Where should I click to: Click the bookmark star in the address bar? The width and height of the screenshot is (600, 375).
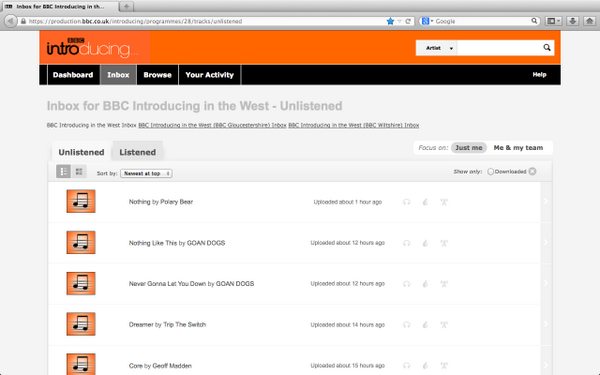coord(390,21)
